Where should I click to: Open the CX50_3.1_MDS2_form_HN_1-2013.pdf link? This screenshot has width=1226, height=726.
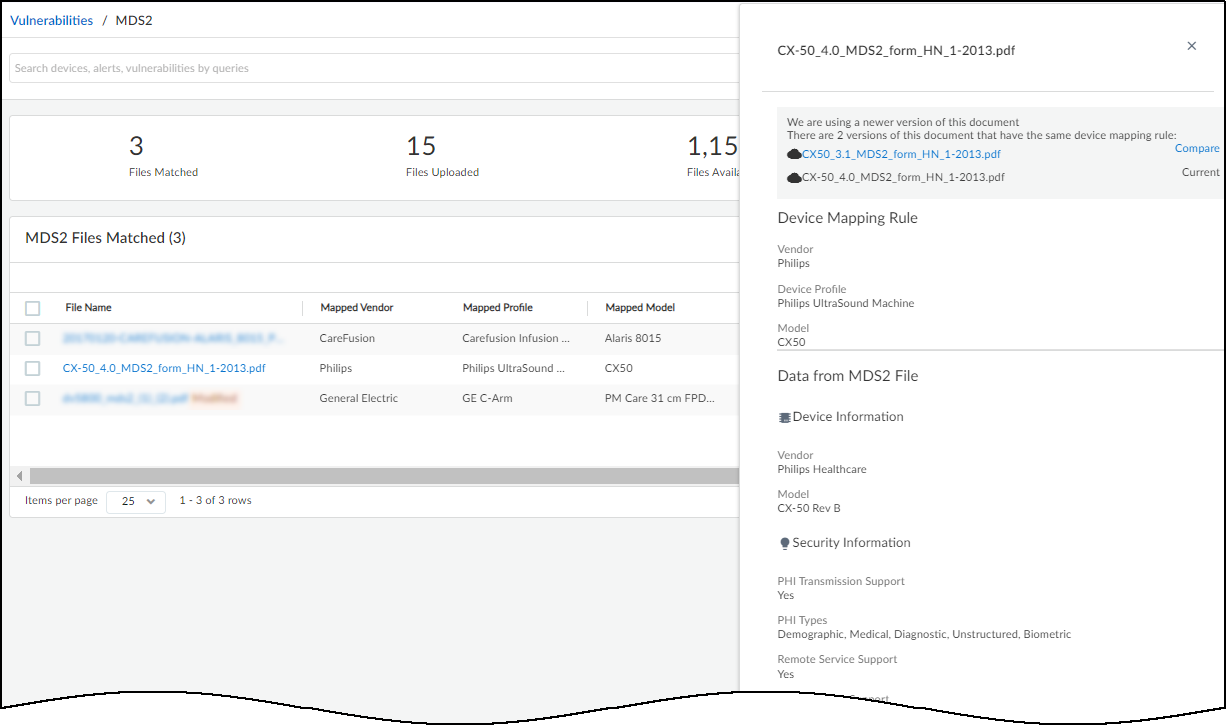(901, 155)
